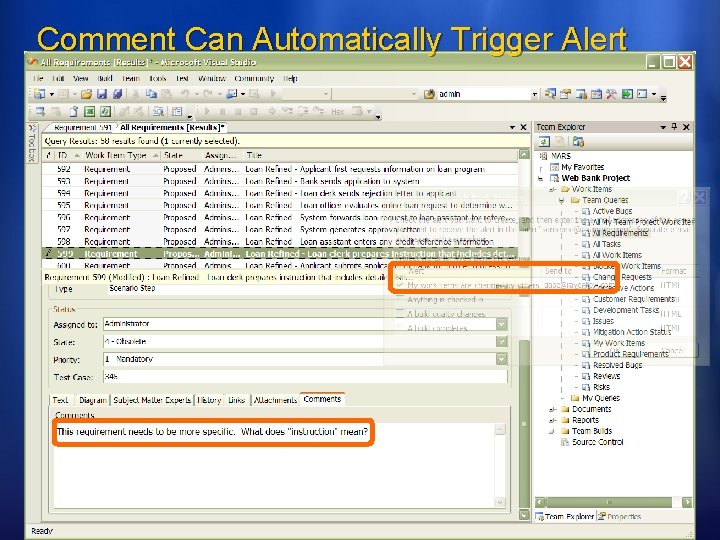The height and width of the screenshot is (540, 720).
Task: Expand the Documents folder node
Action: (x=552, y=409)
